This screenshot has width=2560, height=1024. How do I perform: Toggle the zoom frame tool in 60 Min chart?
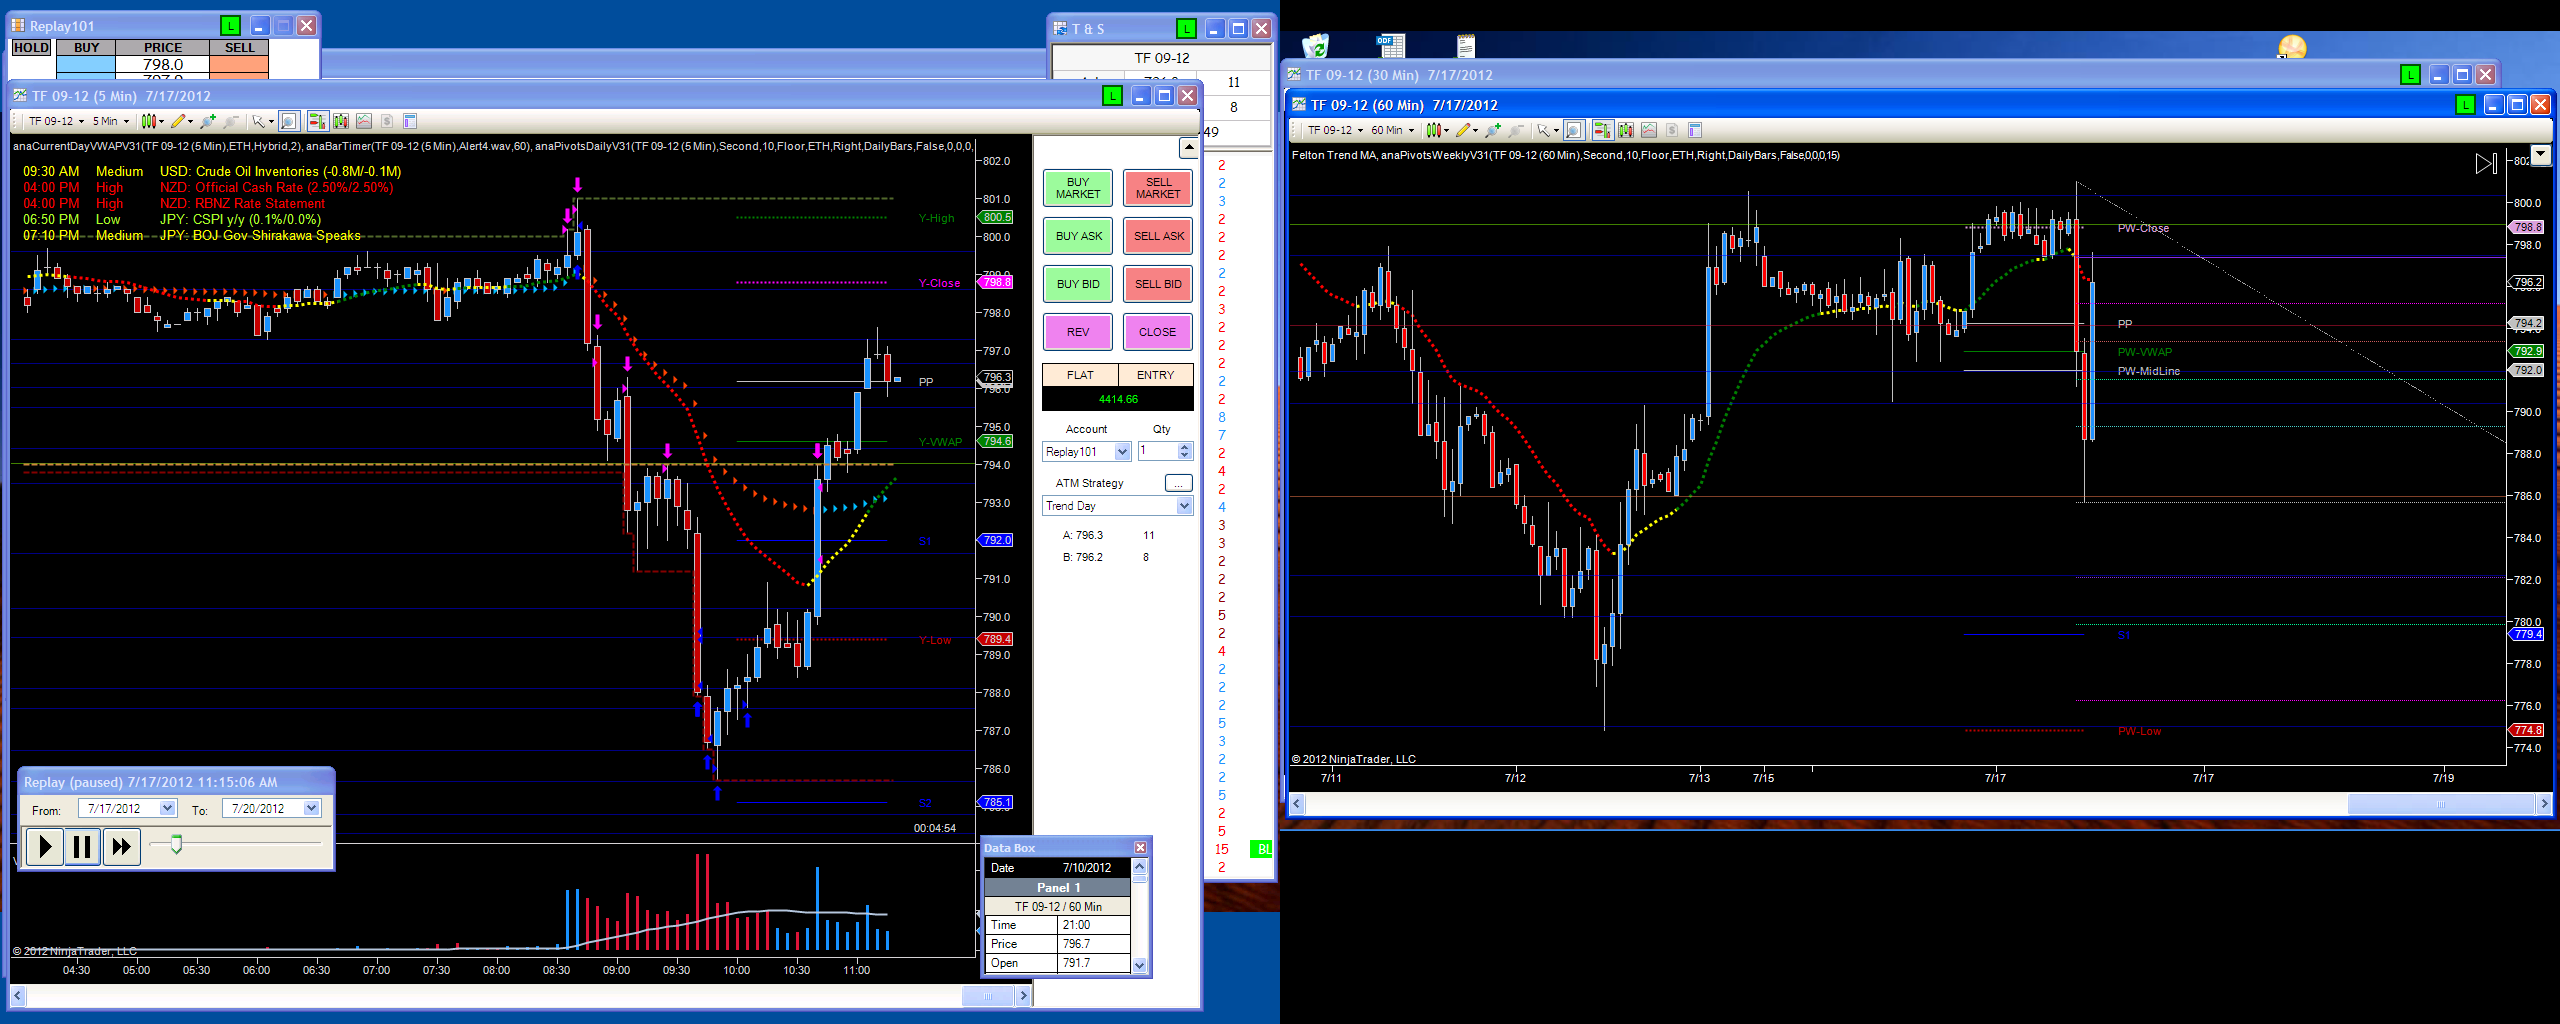1573,130
